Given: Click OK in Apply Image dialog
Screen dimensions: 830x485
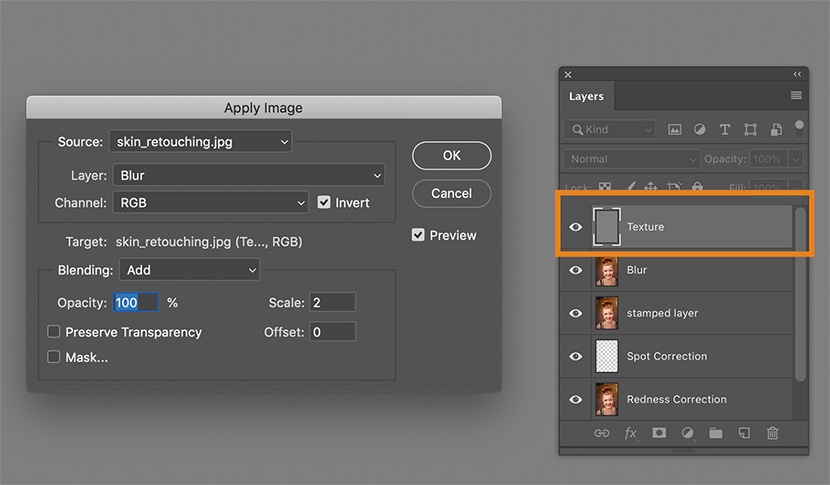Looking at the screenshot, I should click(451, 155).
